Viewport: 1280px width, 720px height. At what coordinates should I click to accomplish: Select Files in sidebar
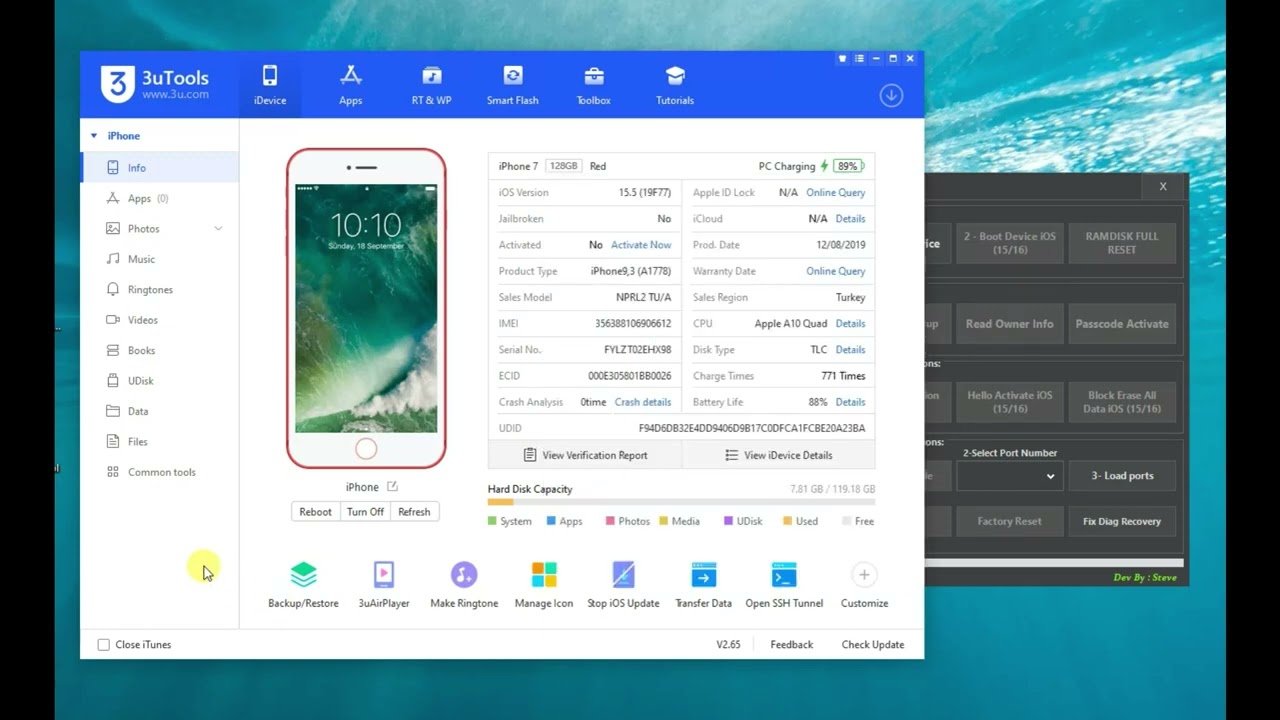pos(160,441)
